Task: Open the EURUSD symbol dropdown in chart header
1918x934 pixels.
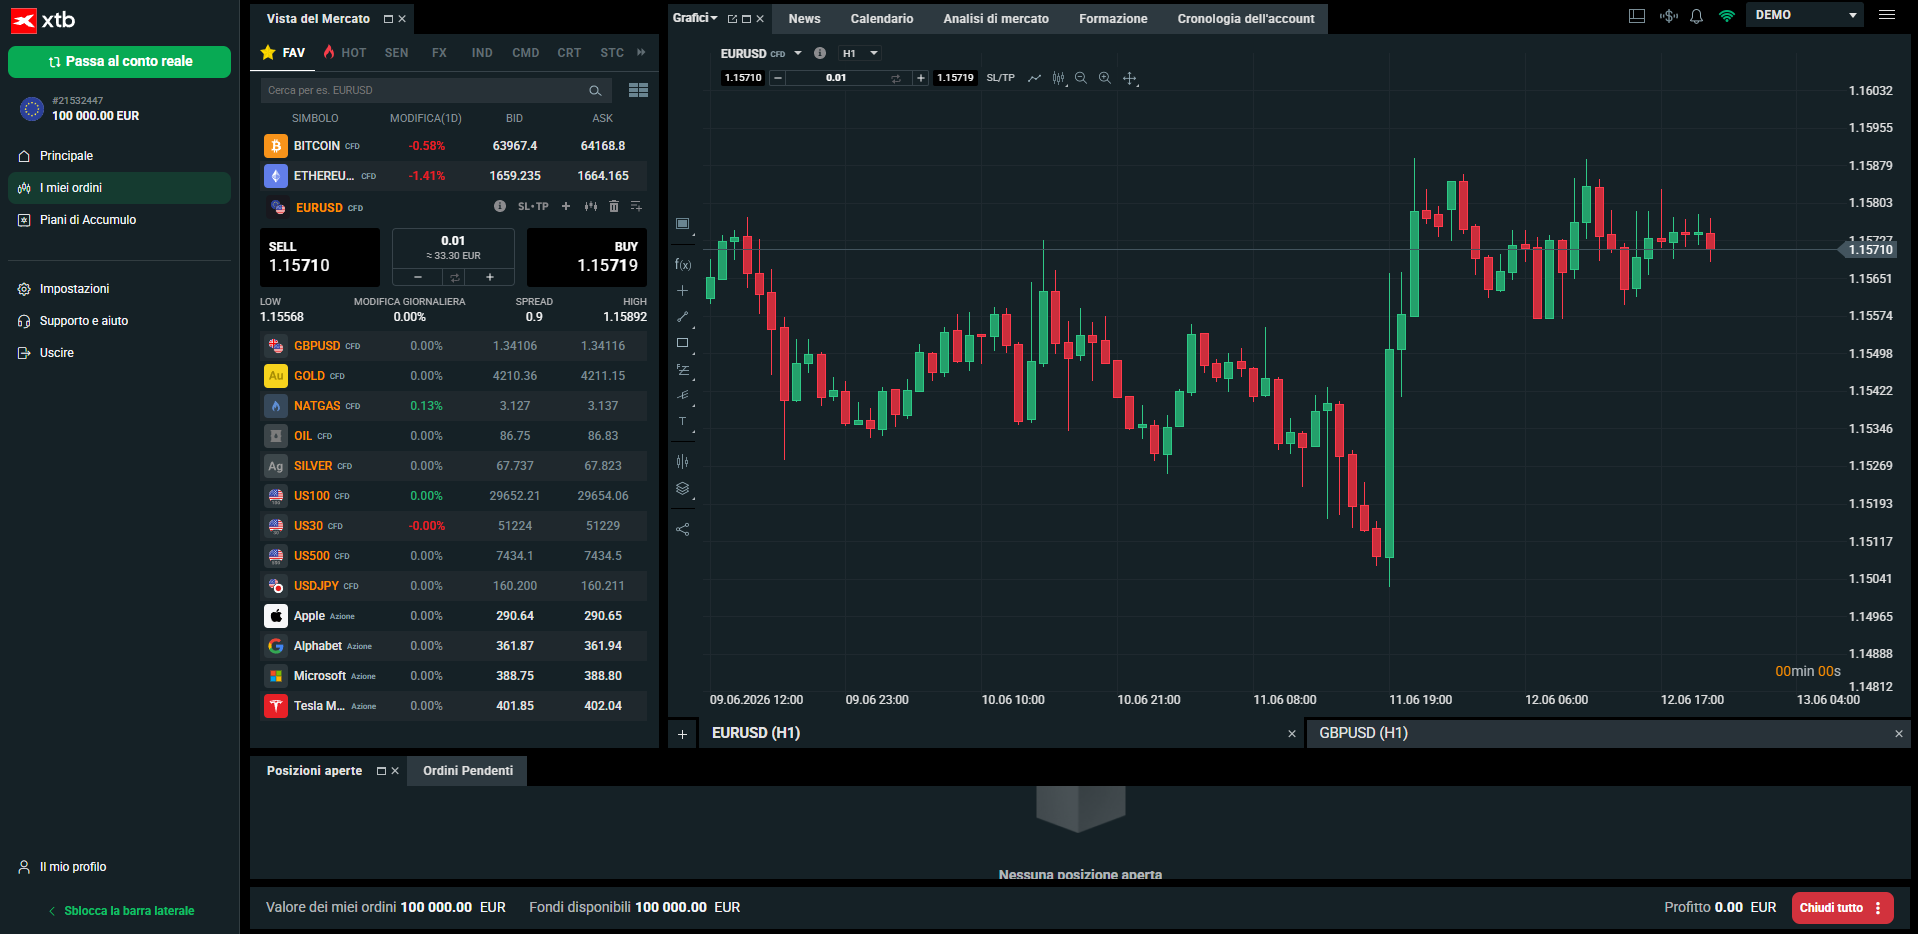Action: pyautogui.click(x=798, y=53)
